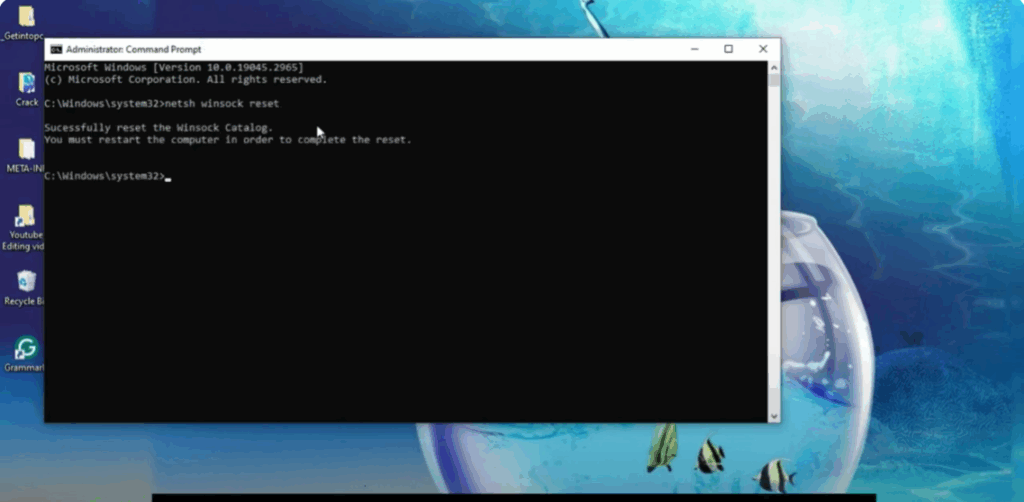Image resolution: width=1024 pixels, height=502 pixels.
Task: Click 'Sucessfully reset the Winsock Catalog.' line
Action: coord(159,128)
